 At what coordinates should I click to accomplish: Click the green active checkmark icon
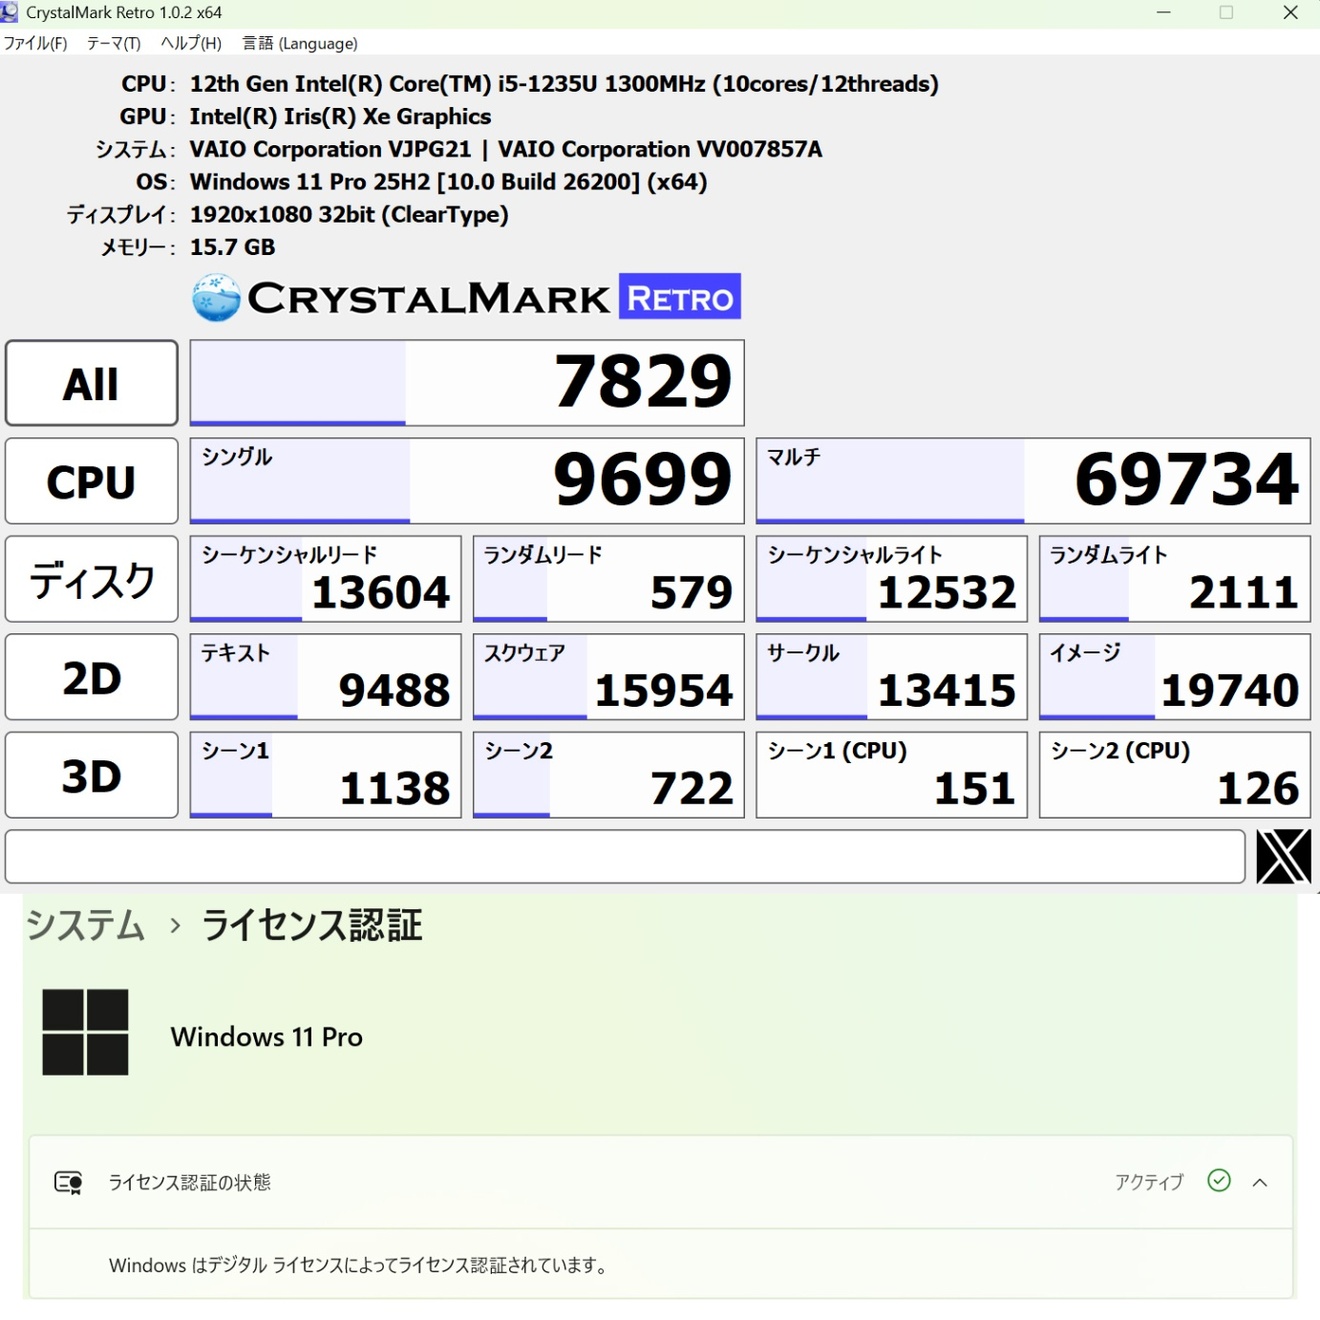tap(1219, 1181)
